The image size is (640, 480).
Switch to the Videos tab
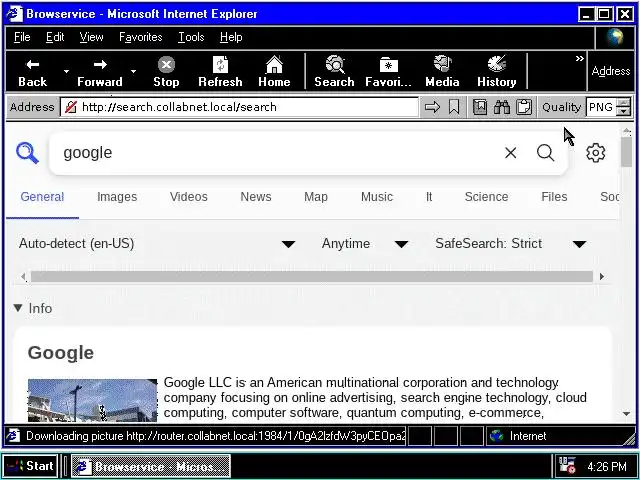pyautogui.click(x=189, y=197)
